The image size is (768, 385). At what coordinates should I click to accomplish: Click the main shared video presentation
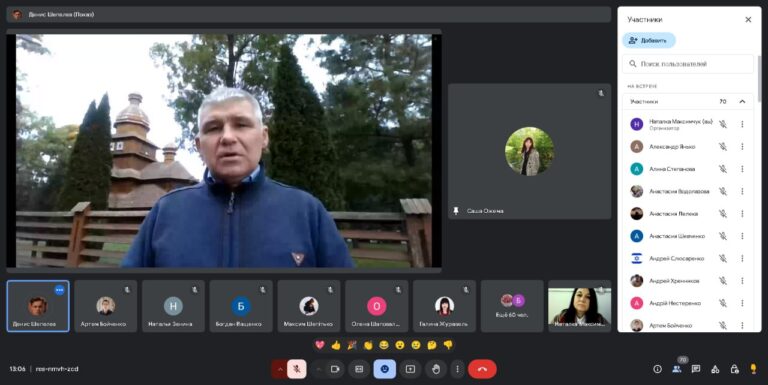click(x=224, y=150)
